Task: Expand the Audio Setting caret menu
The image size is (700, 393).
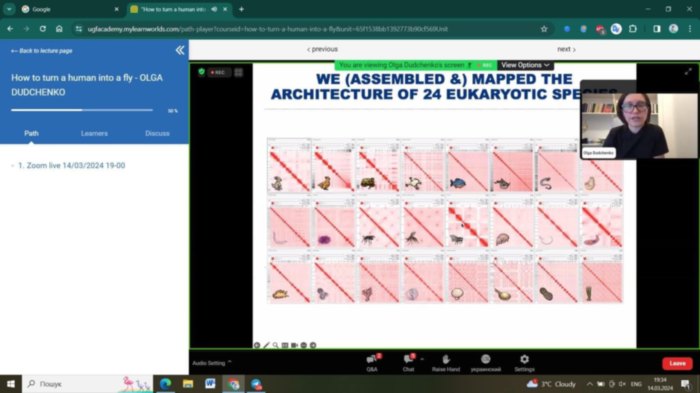Action: [229, 362]
